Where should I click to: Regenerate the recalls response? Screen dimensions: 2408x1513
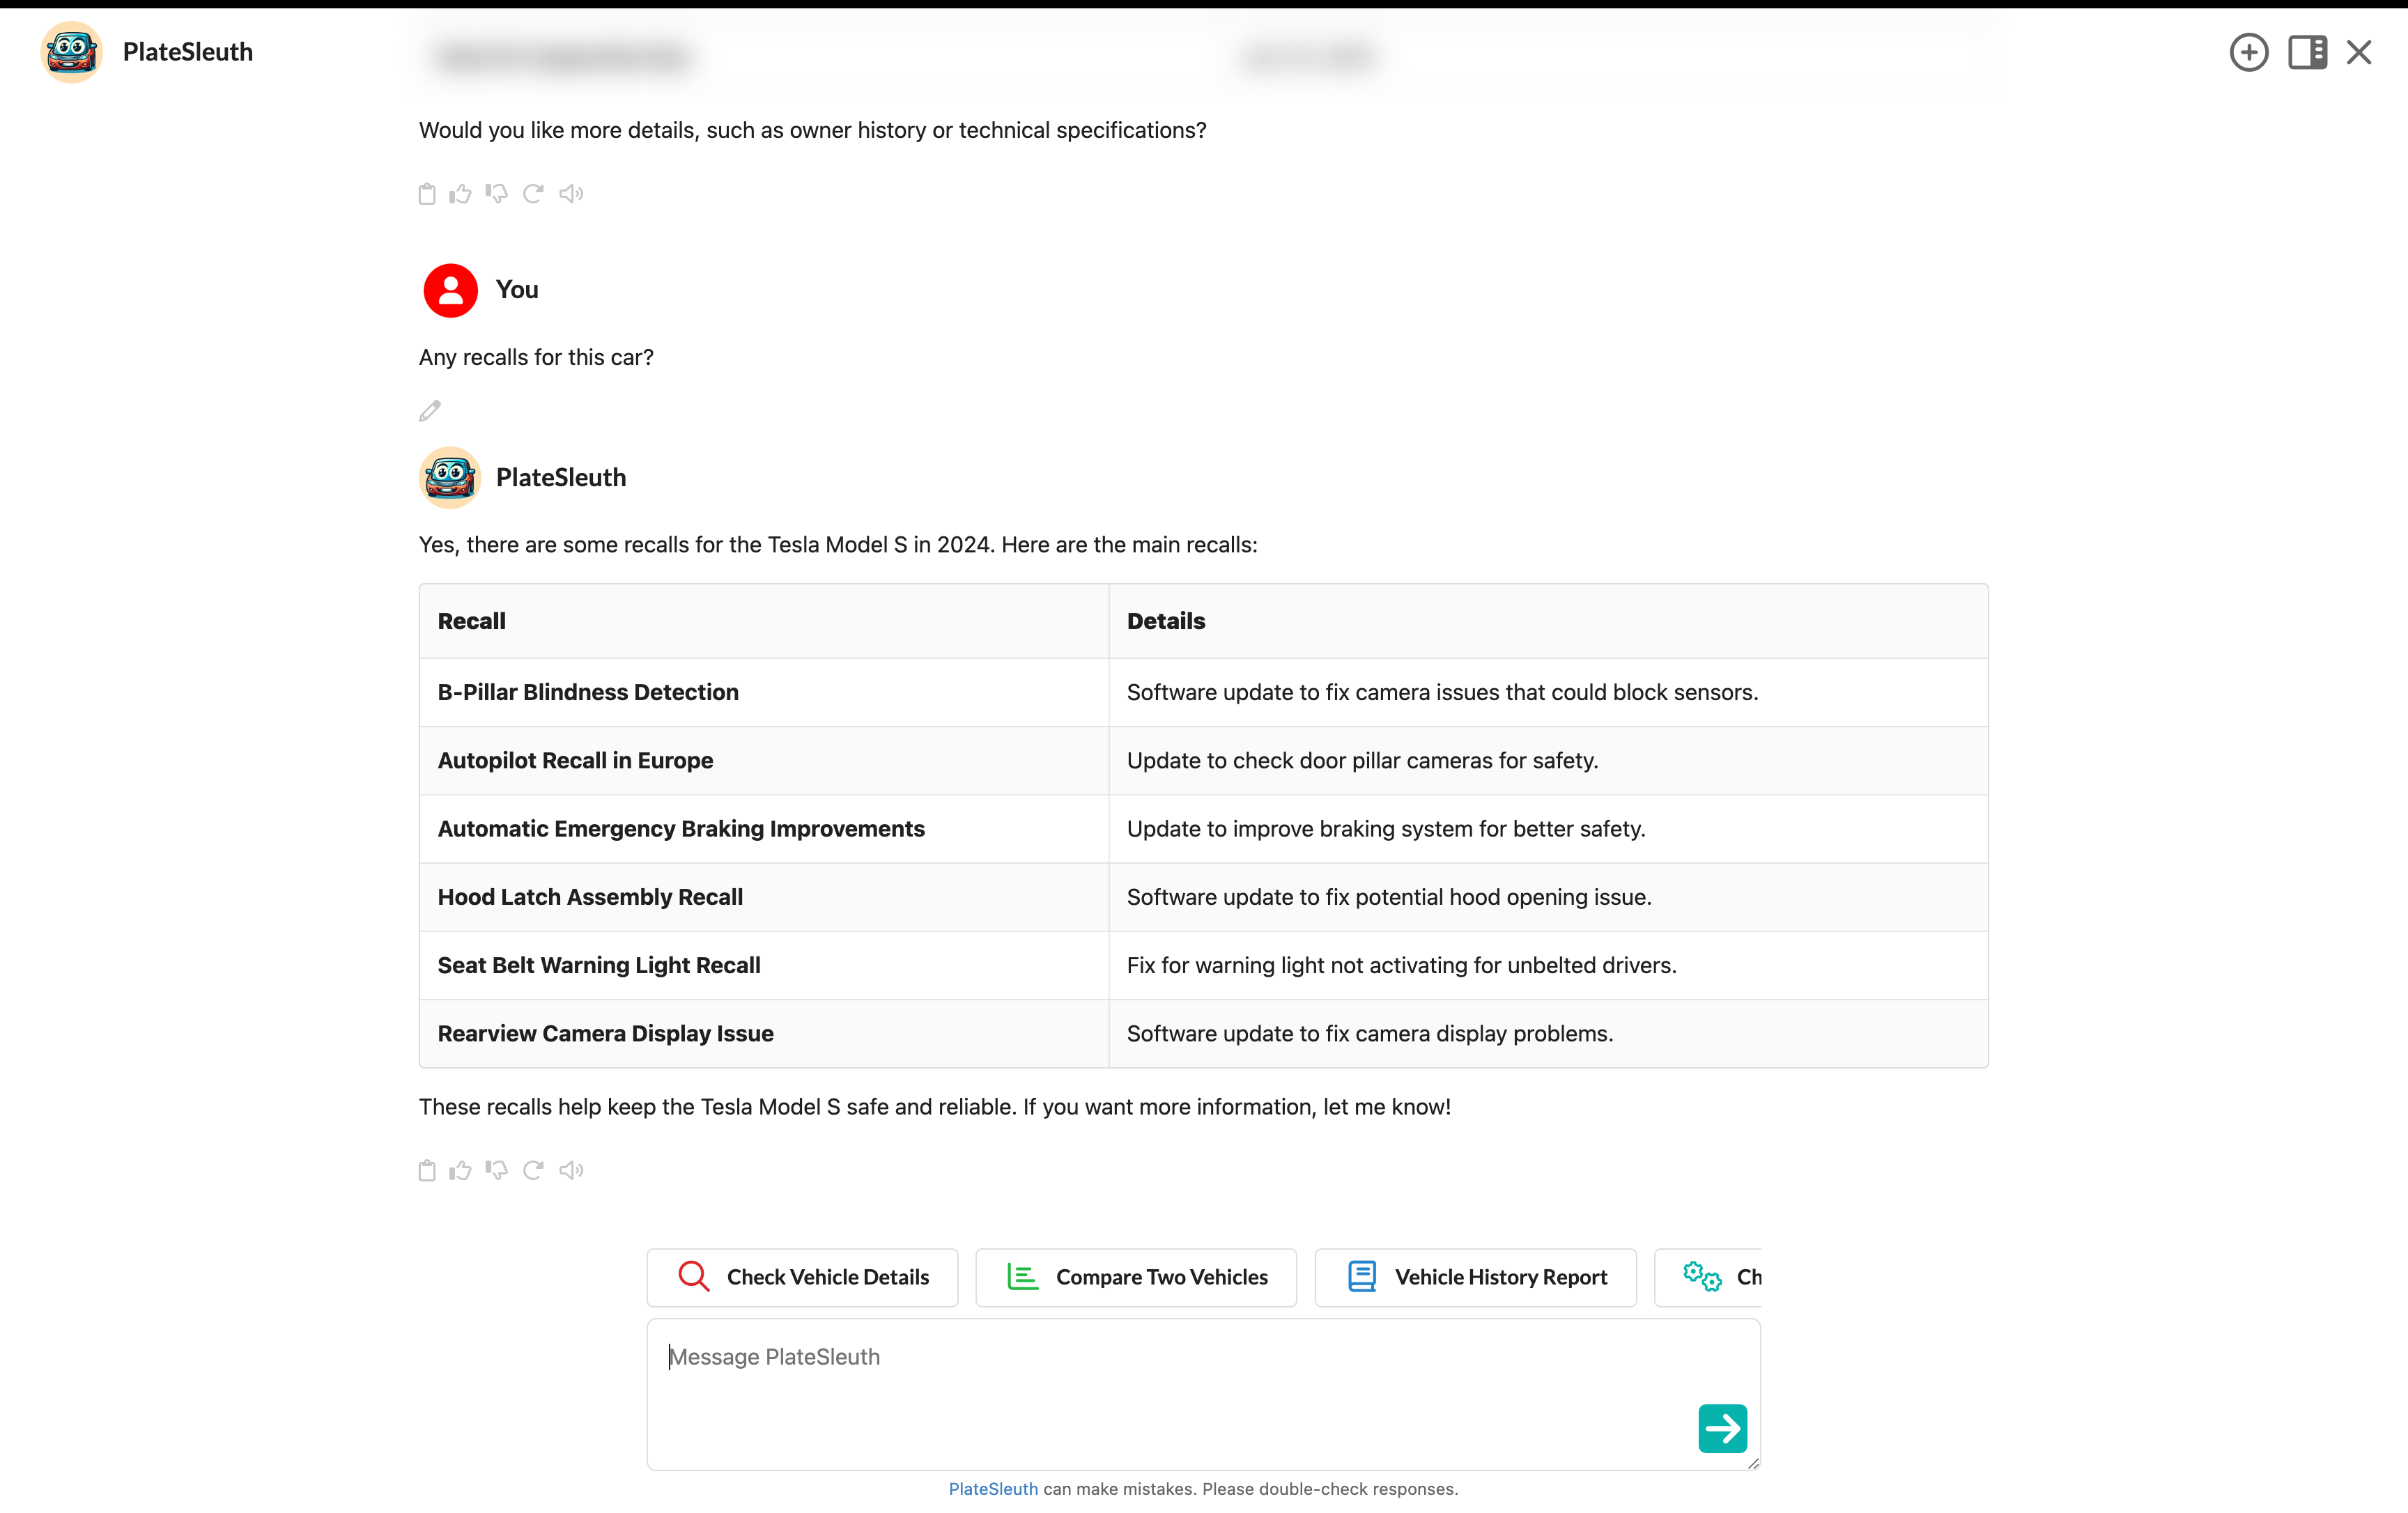point(533,1170)
